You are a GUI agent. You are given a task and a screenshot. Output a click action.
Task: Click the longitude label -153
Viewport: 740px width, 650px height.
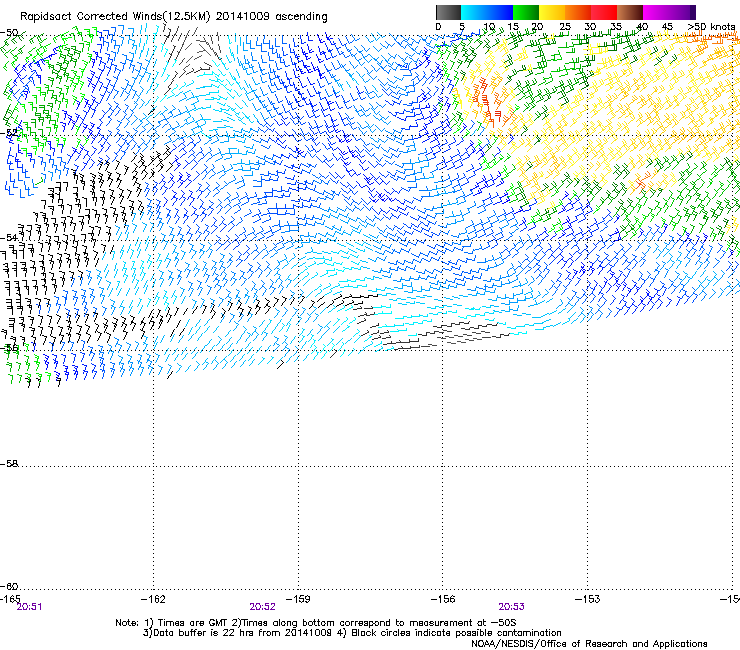588,599
